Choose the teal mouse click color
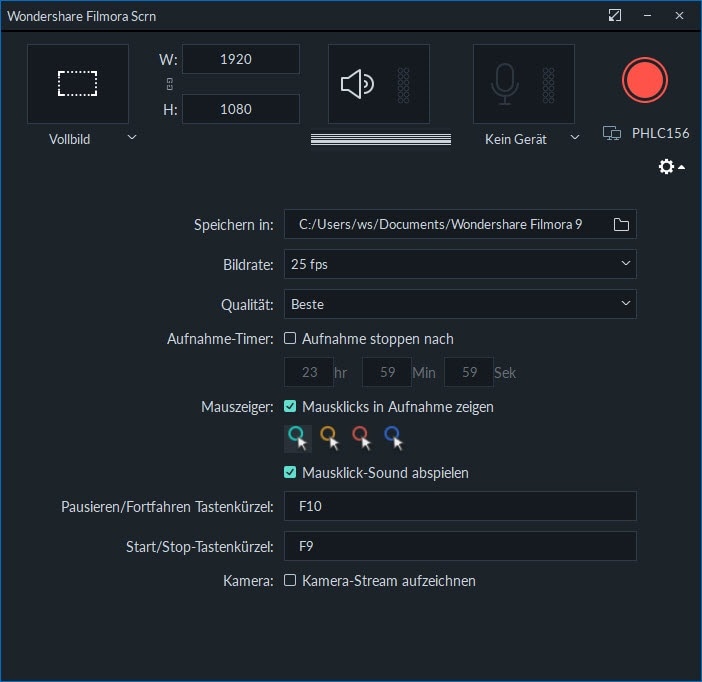Screen dimensions: 702x682 coord(298,438)
